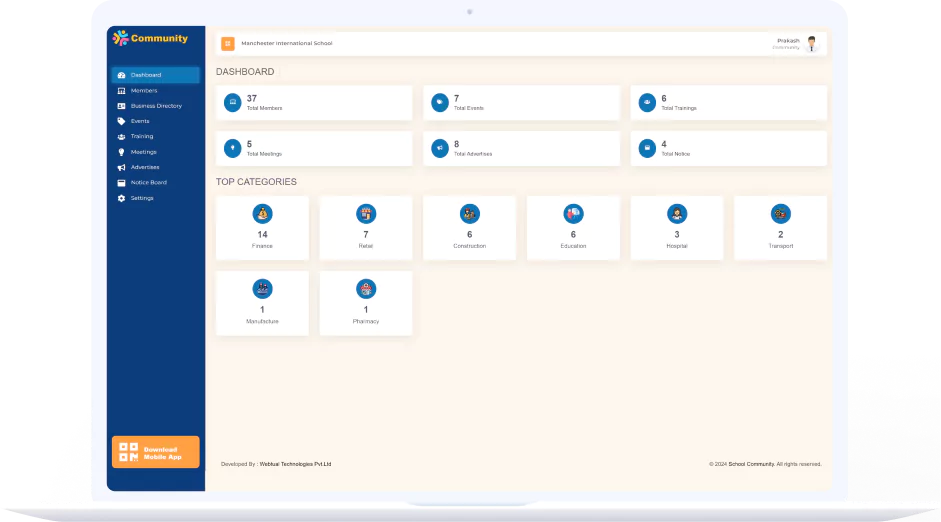The image size is (941, 522).
Task: Click Download Mobile App button
Action: [155, 452]
